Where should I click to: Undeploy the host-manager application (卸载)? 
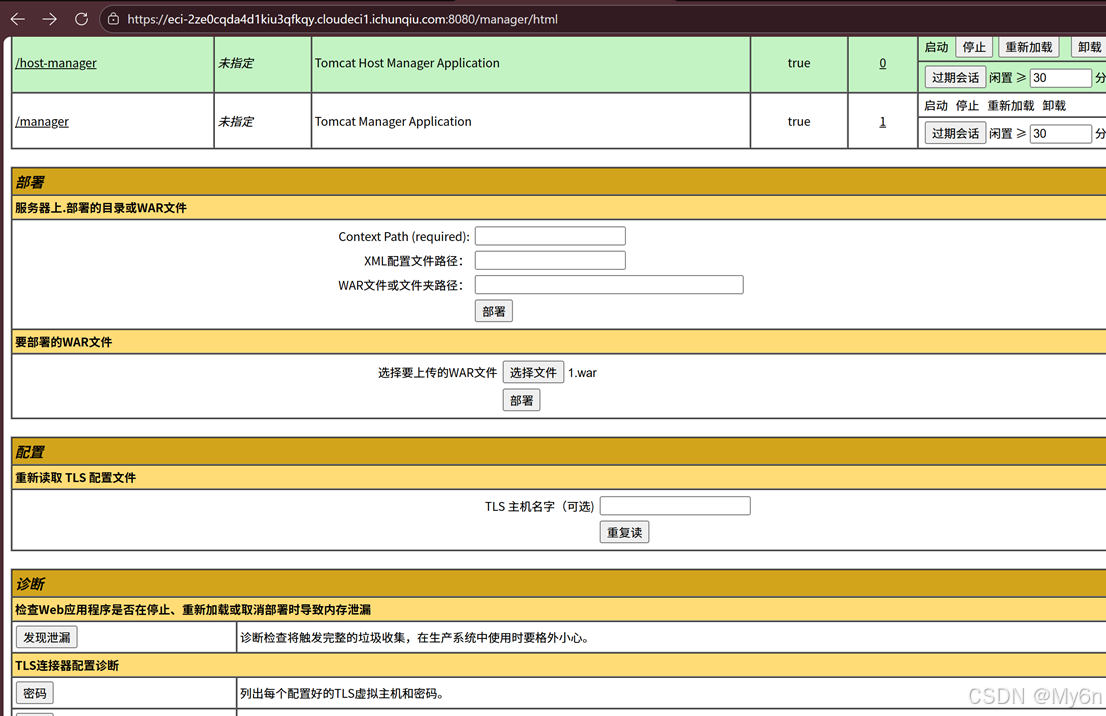[1089, 47]
